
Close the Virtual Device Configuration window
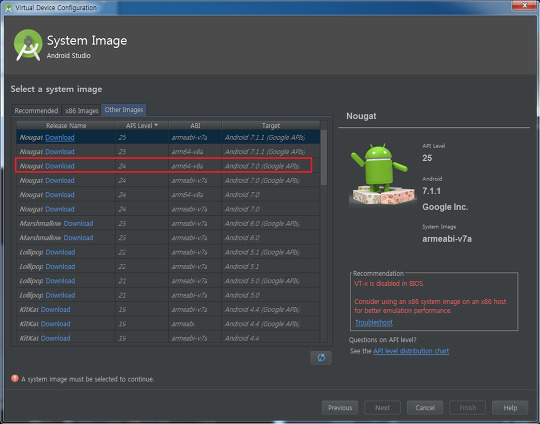525,6
